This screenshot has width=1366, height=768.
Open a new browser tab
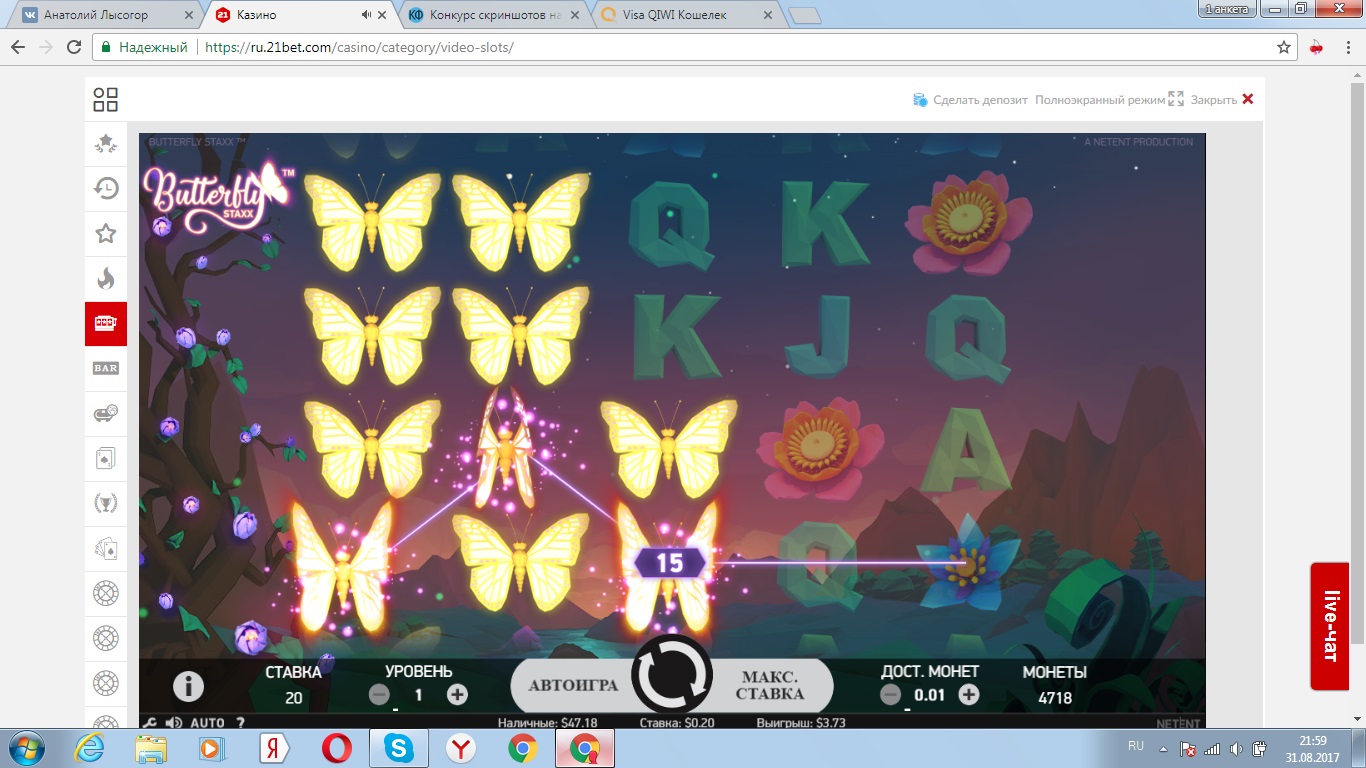click(805, 15)
